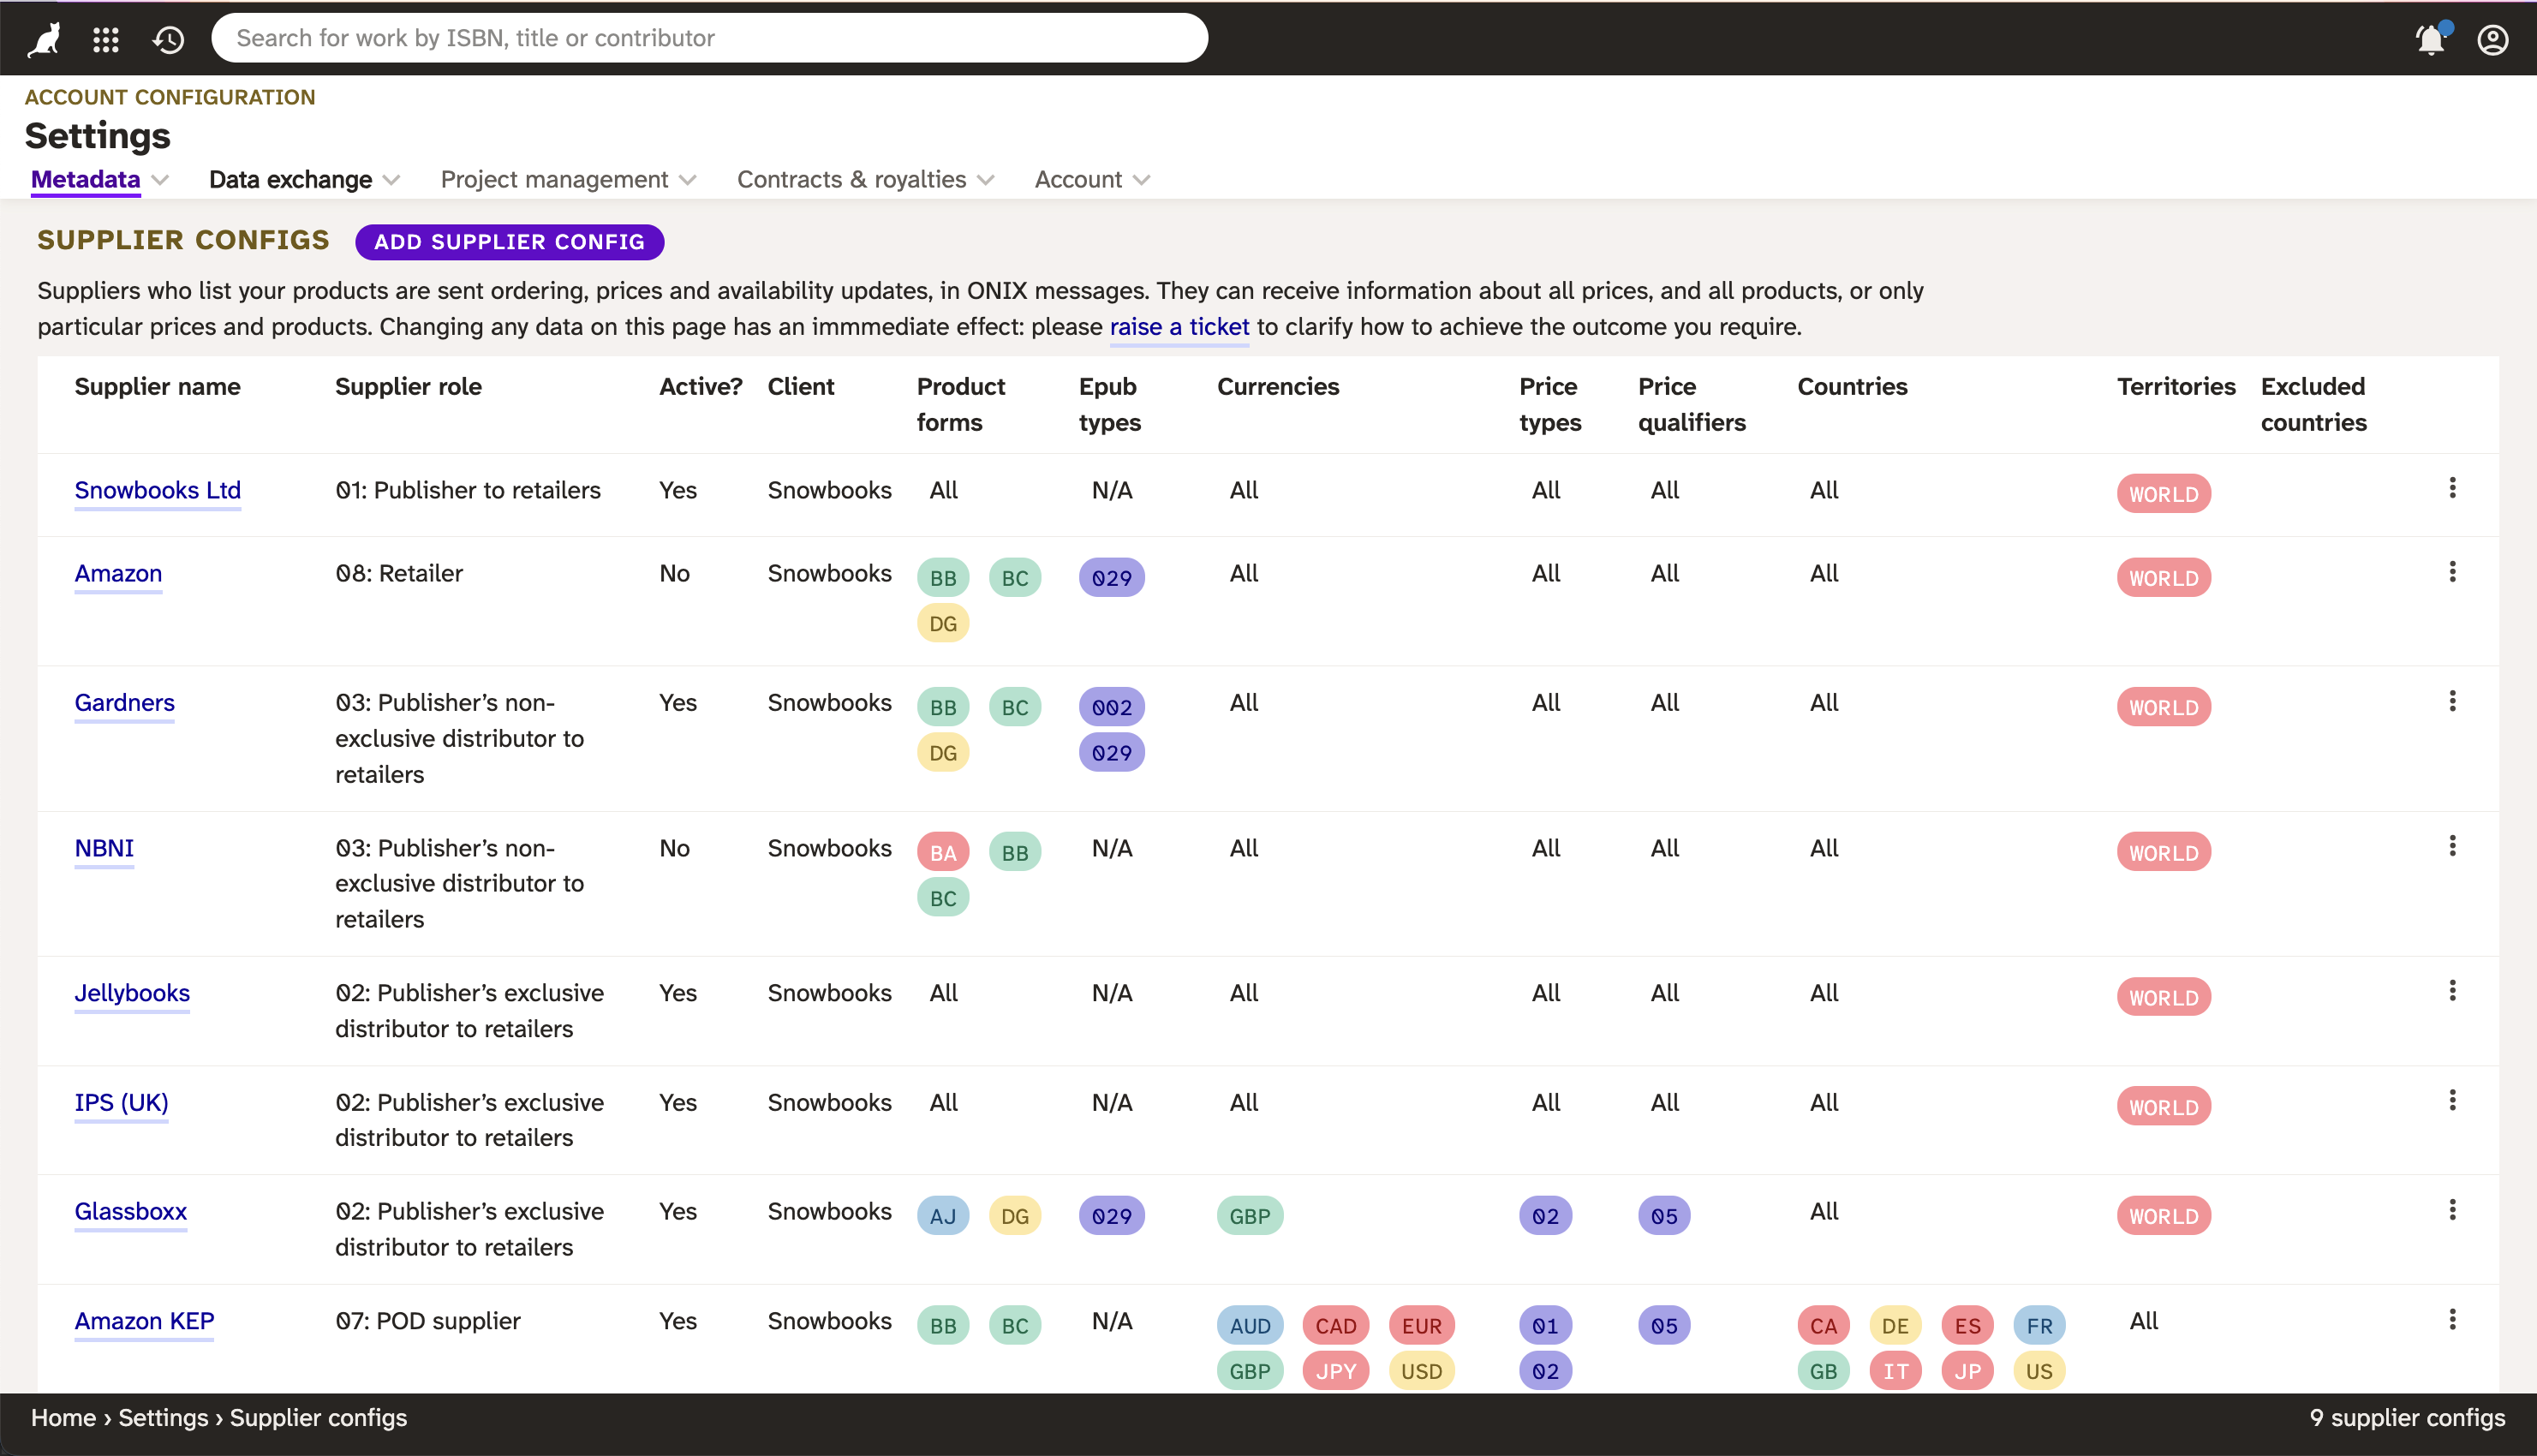Open notifications bell icon
This screenshot has width=2537, height=1456.
coord(2431,39)
